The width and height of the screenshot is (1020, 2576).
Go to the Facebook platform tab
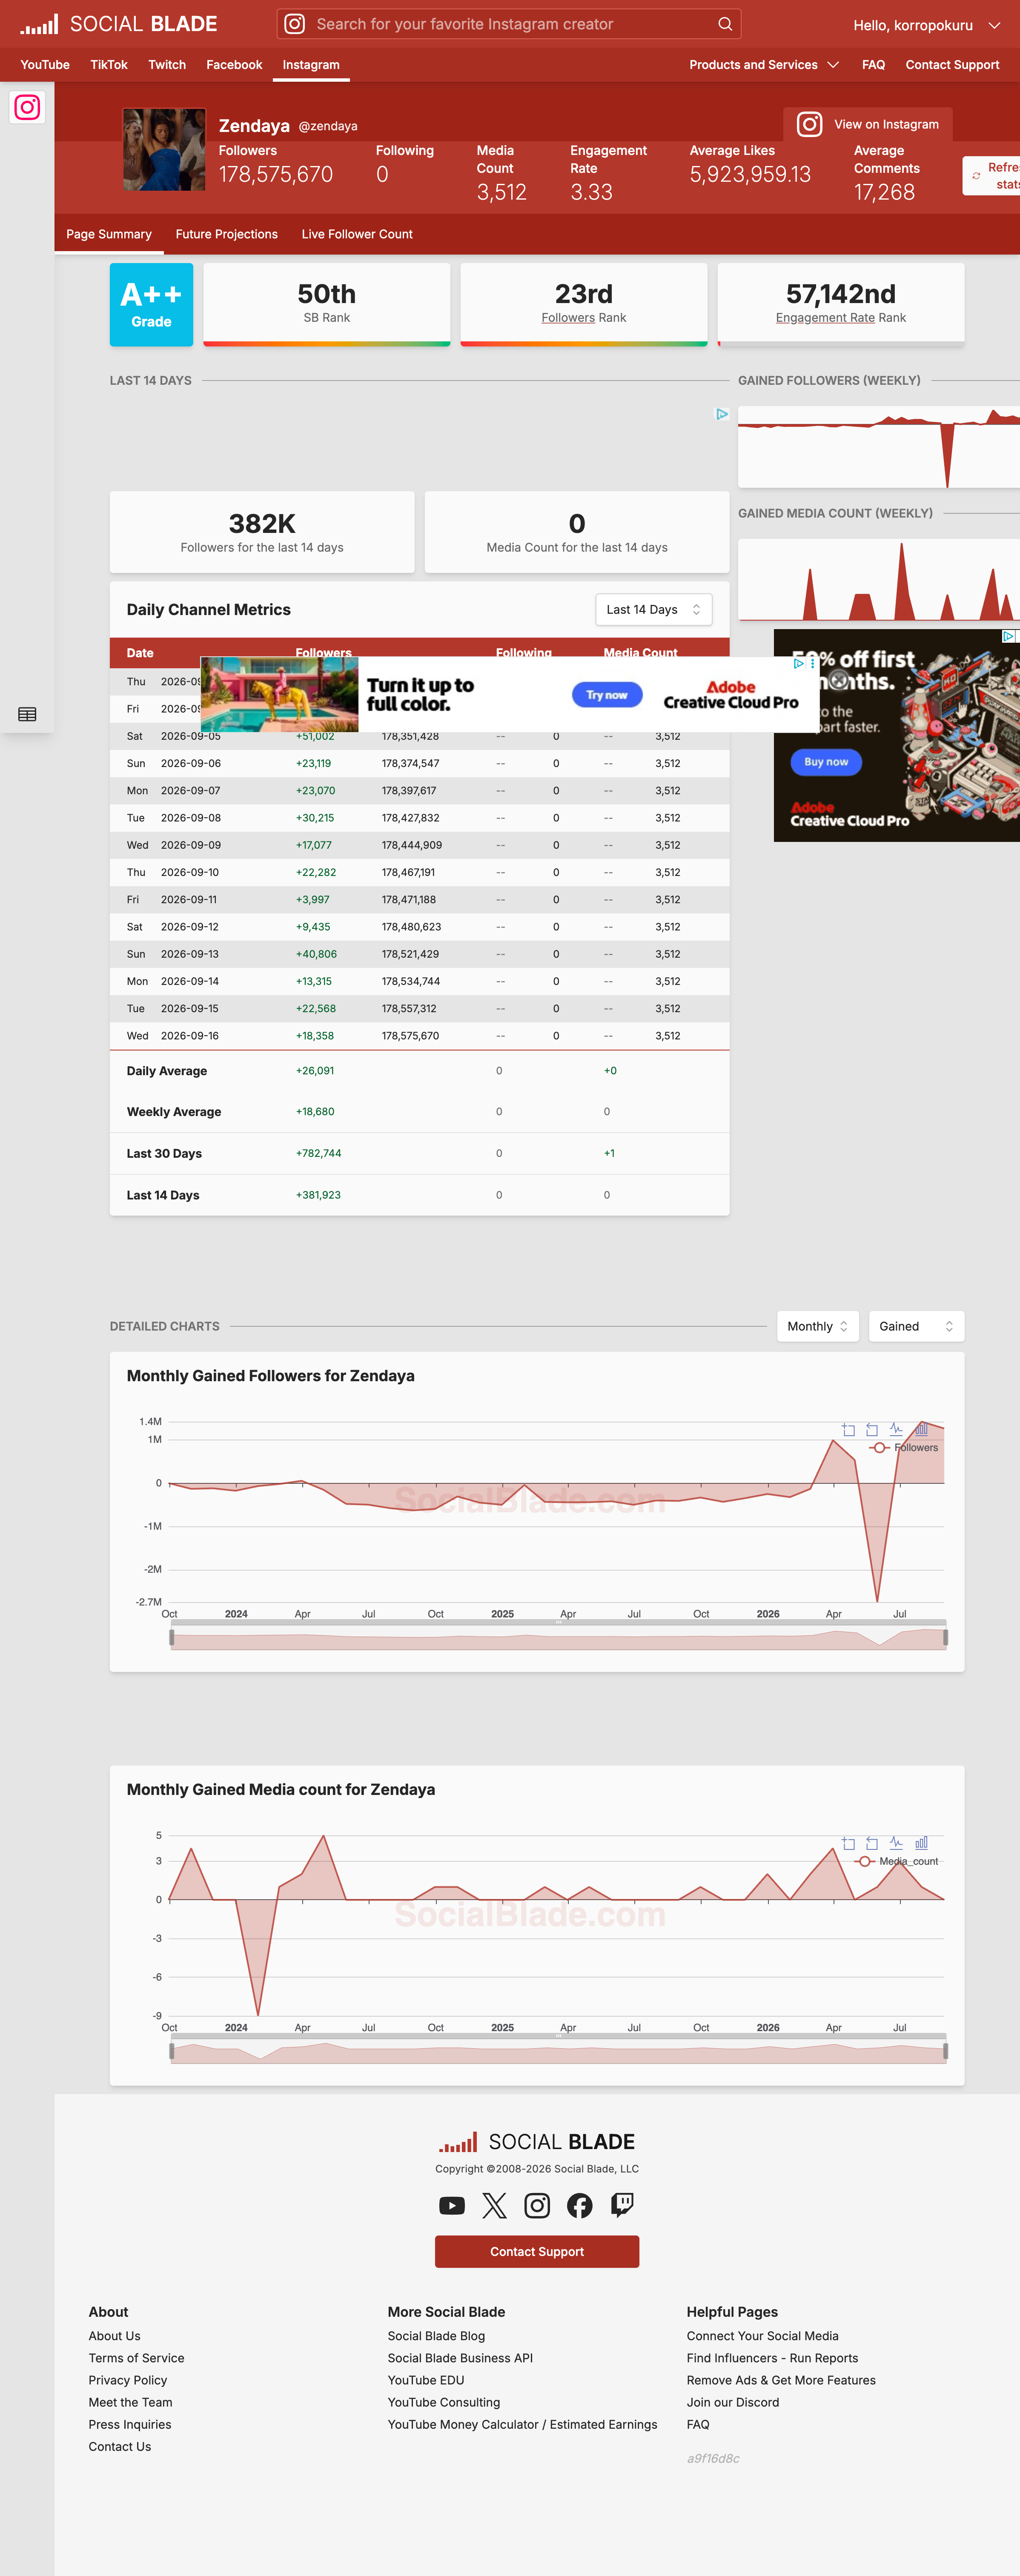tap(234, 65)
